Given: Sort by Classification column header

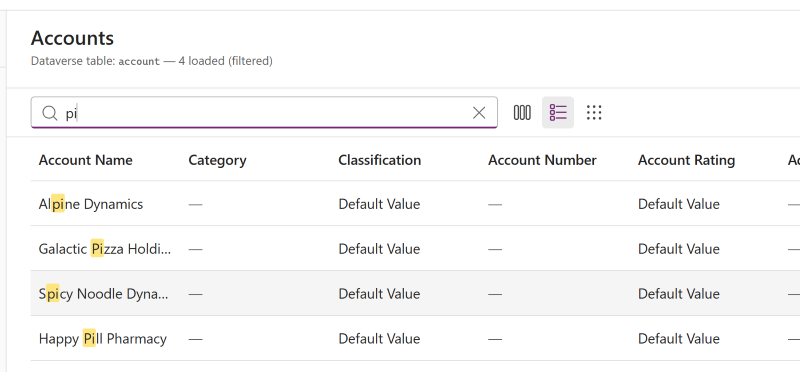Looking at the screenshot, I should click(x=380, y=160).
